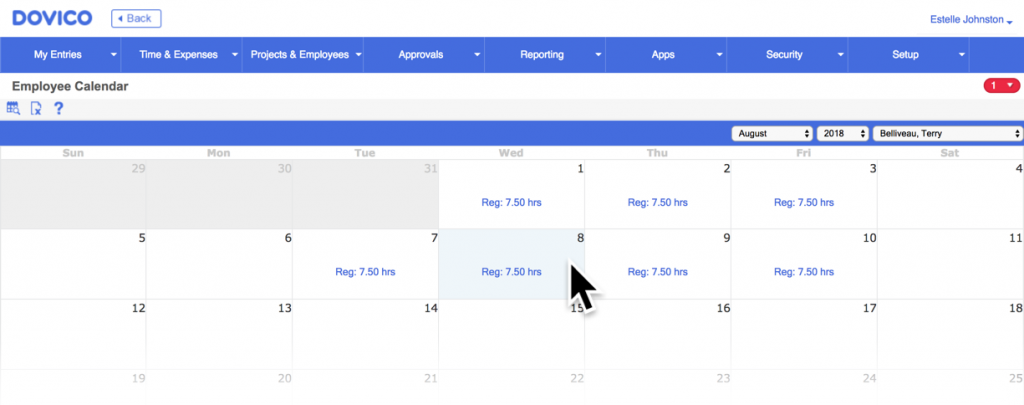Select the August 5 calendar cell
1024x405 pixels.
[73, 264]
